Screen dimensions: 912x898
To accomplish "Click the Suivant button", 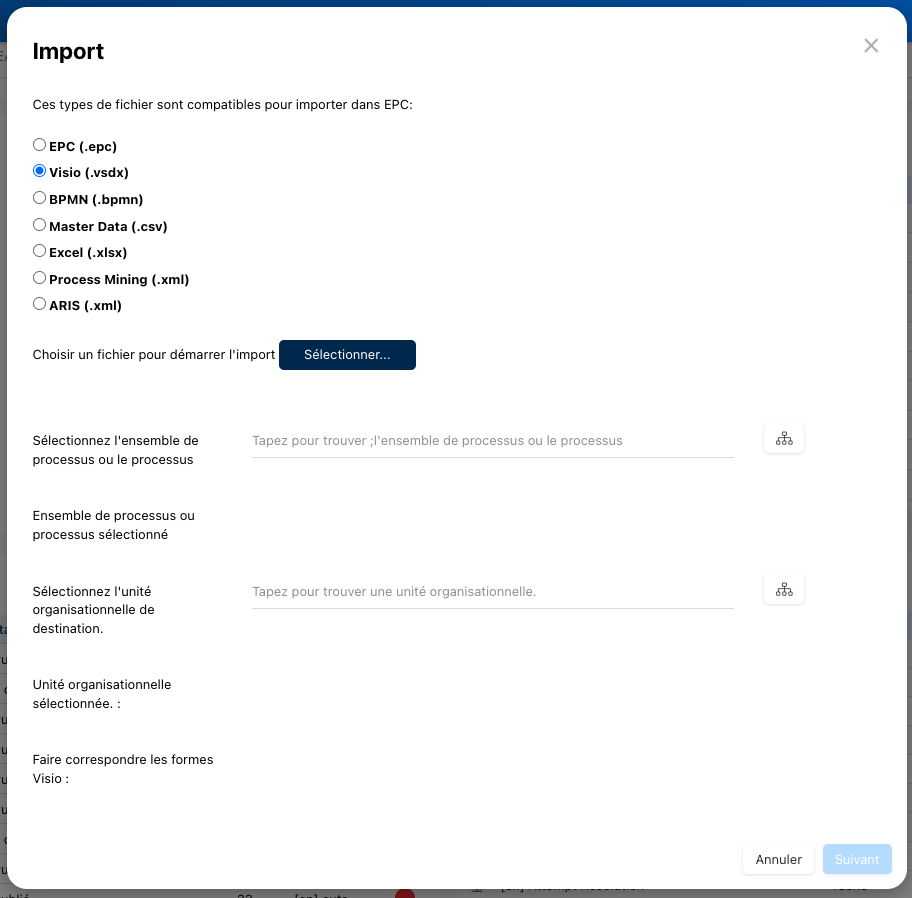I will pos(857,859).
